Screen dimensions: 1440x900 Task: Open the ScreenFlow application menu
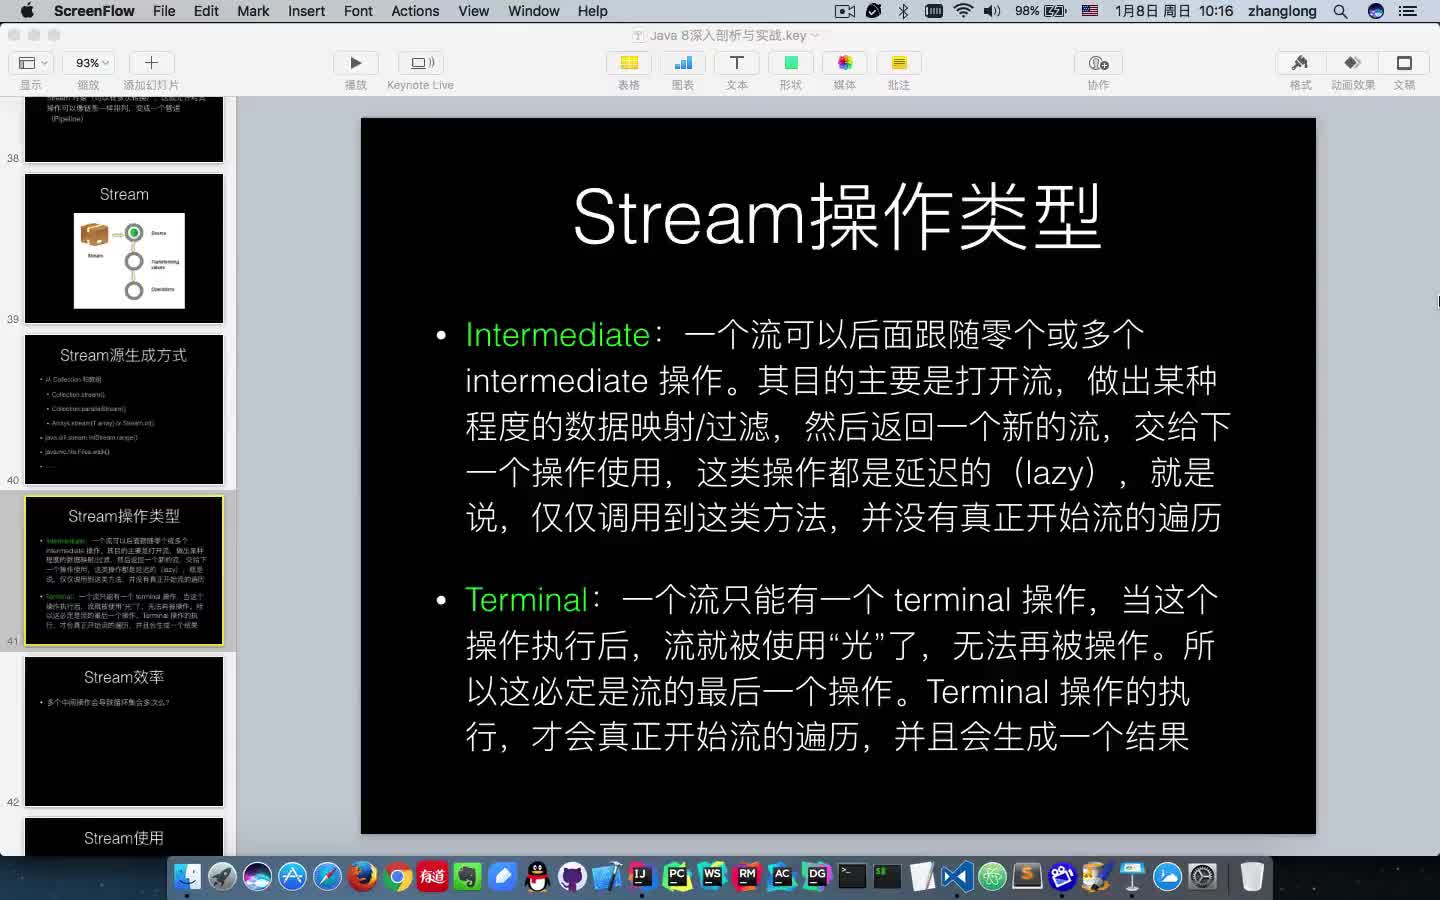pyautogui.click(x=94, y=11)
